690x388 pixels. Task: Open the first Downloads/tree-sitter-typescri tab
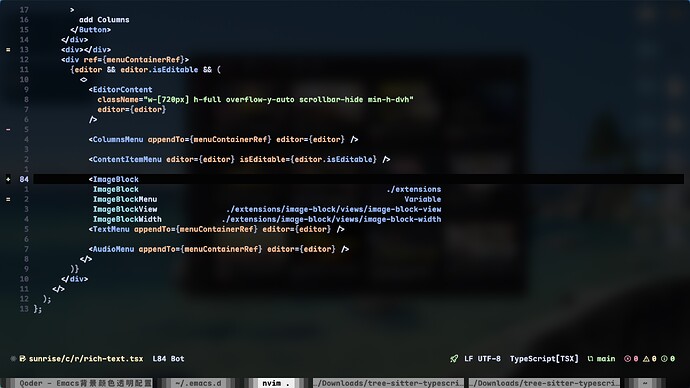[x=389, y=383]
